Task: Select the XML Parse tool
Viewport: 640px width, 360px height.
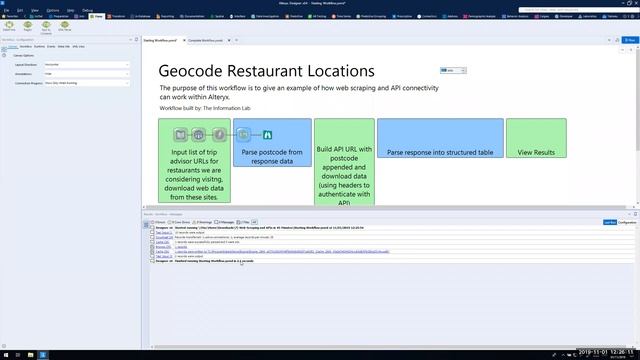Action: point(64,27)
